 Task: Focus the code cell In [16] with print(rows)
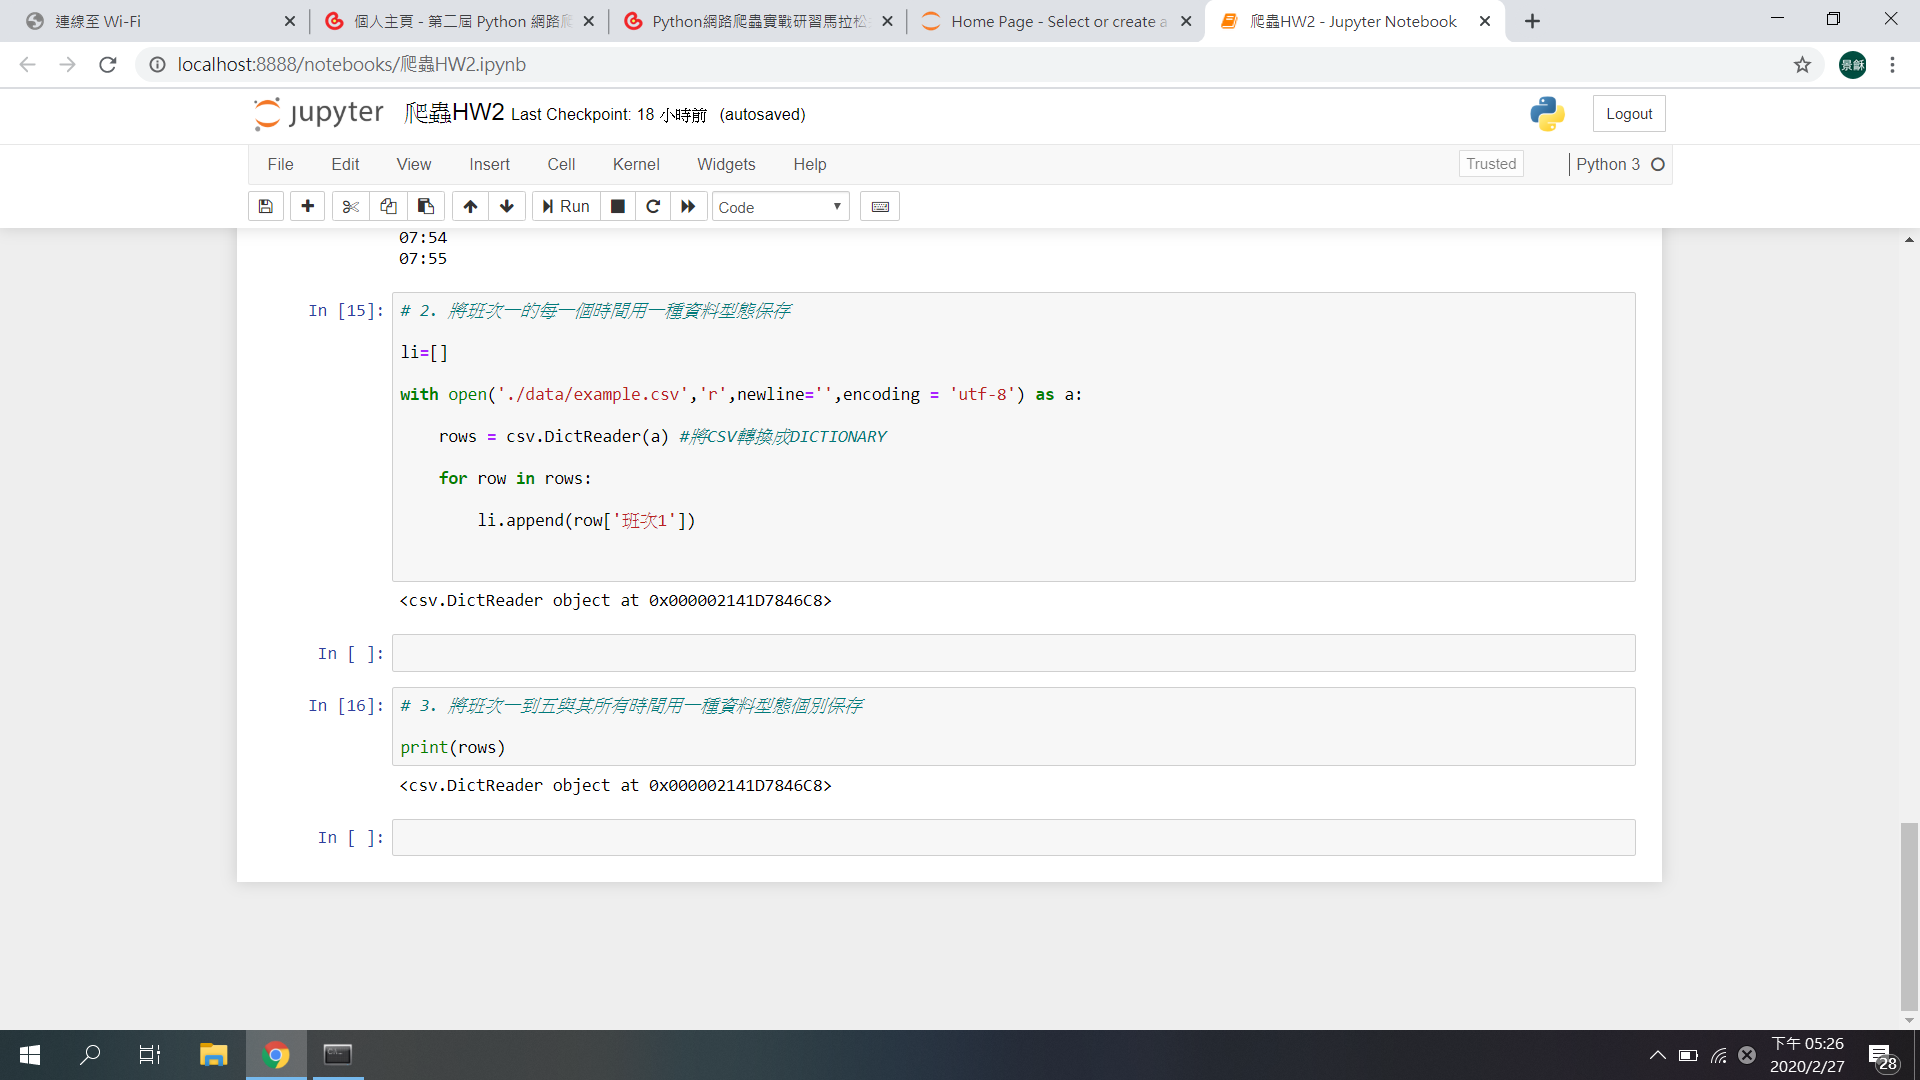[1013, 727]
